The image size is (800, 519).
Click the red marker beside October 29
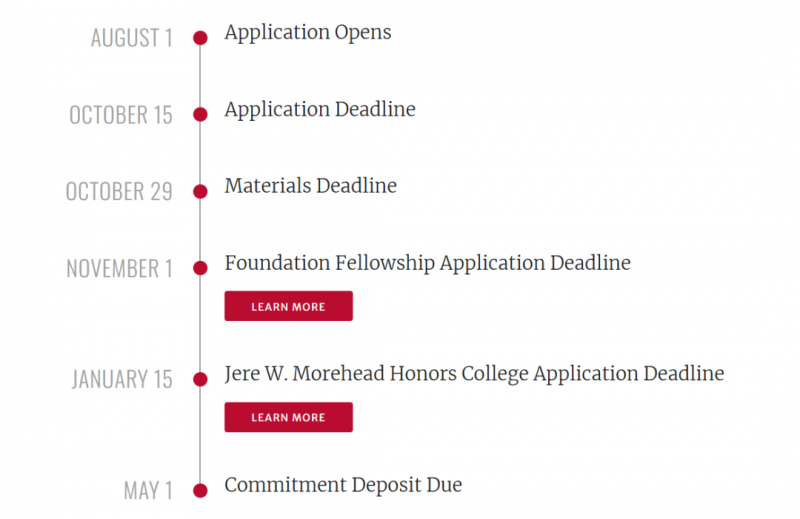click(200, 191)
